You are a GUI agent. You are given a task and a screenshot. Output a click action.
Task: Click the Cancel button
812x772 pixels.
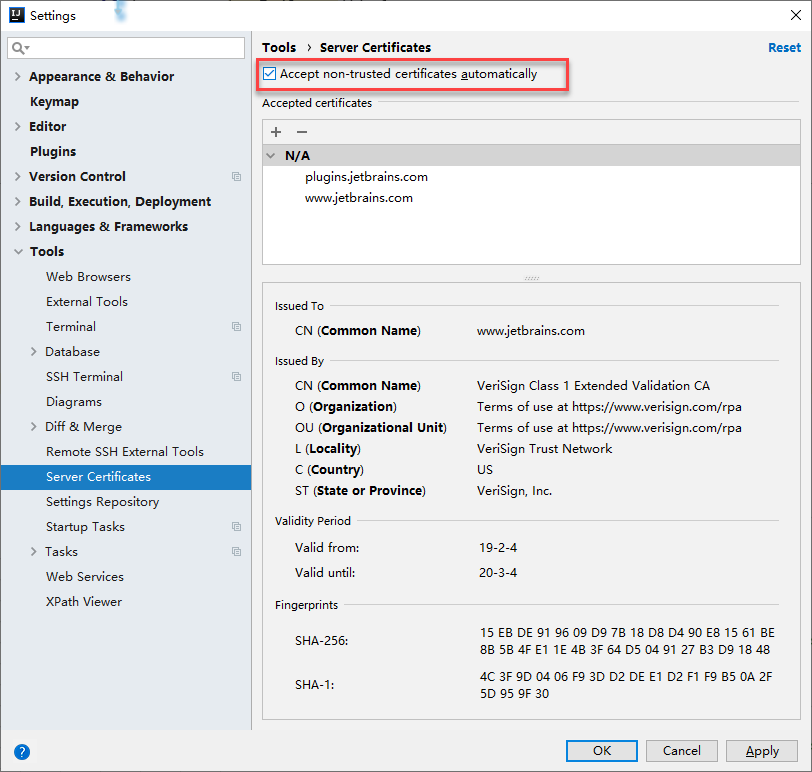point(682,751)
